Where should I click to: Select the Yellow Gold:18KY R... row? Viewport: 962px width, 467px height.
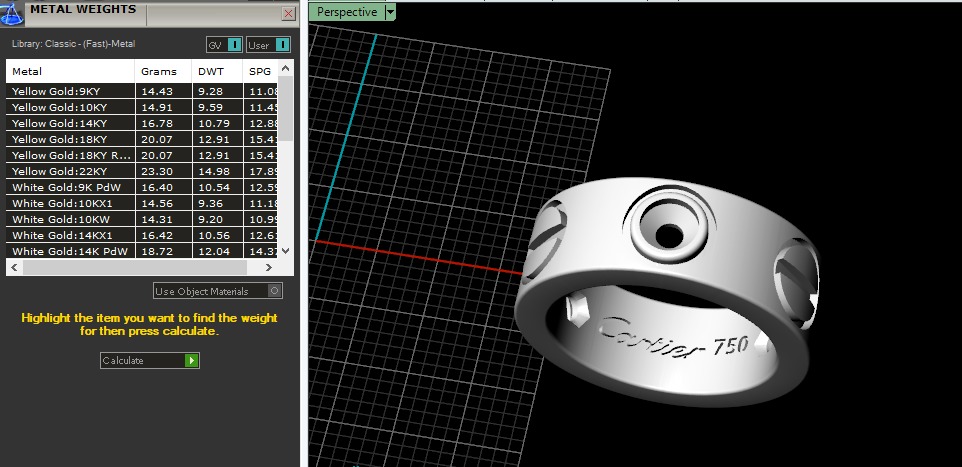click(142, 155)
